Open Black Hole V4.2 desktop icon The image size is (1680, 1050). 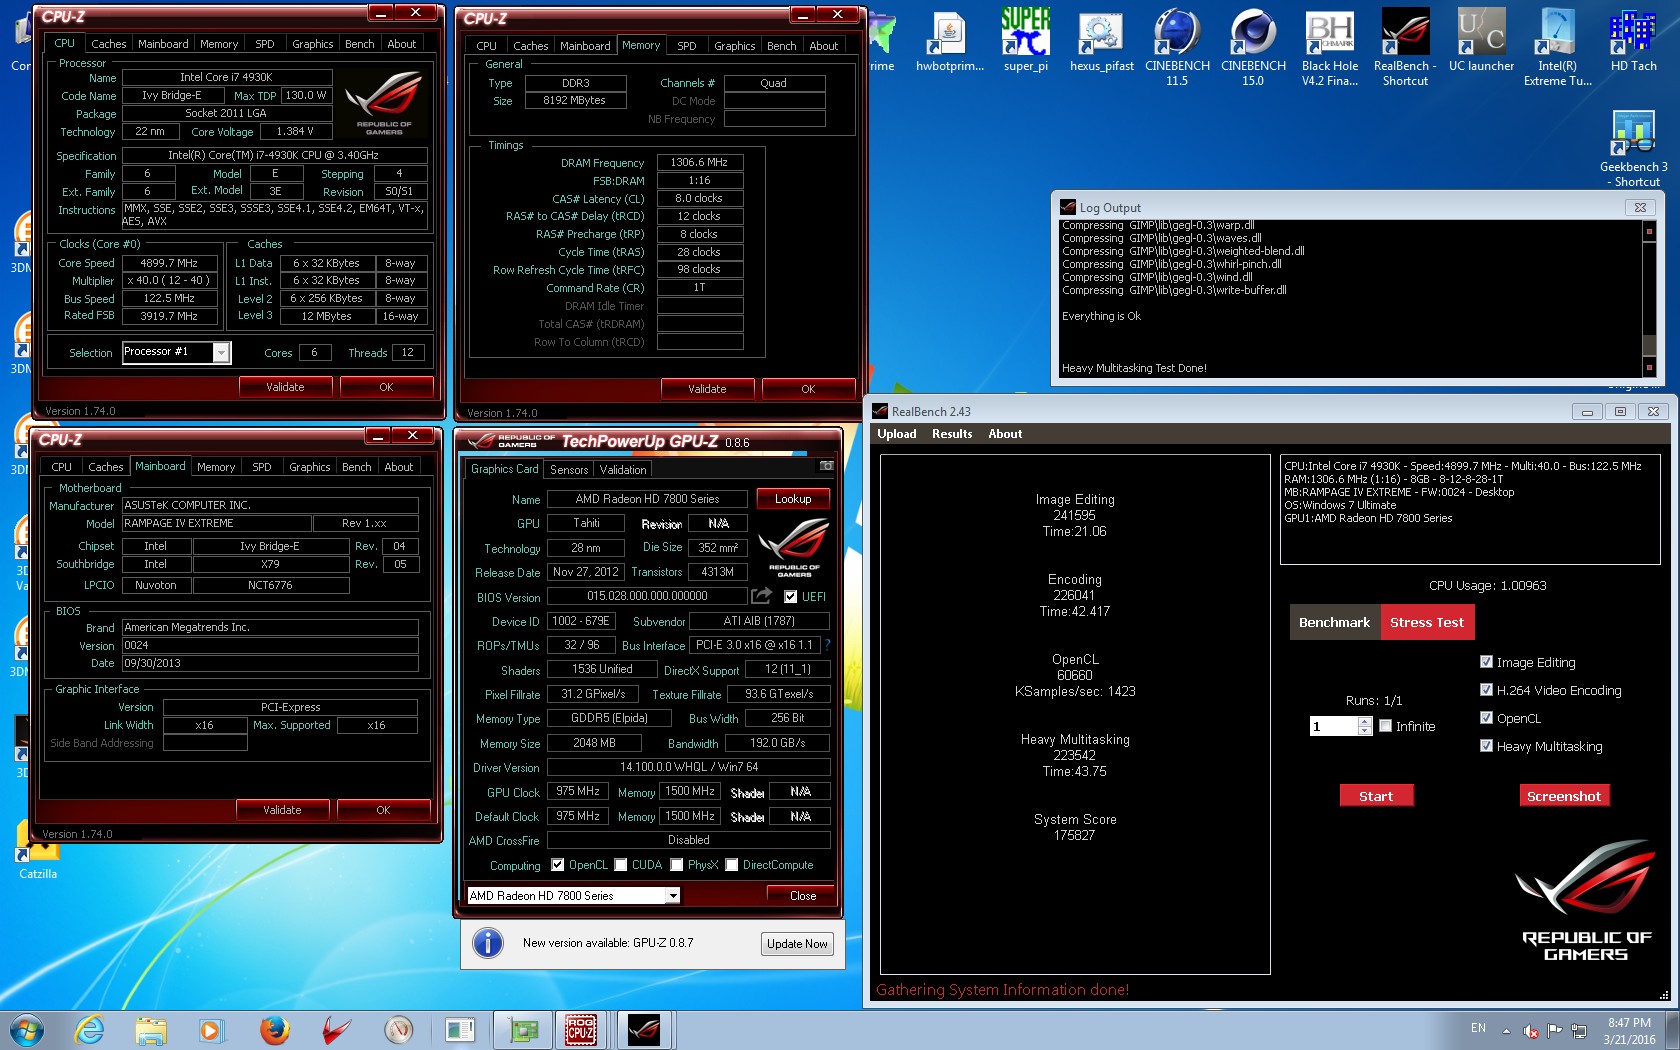pos(1330,48)
